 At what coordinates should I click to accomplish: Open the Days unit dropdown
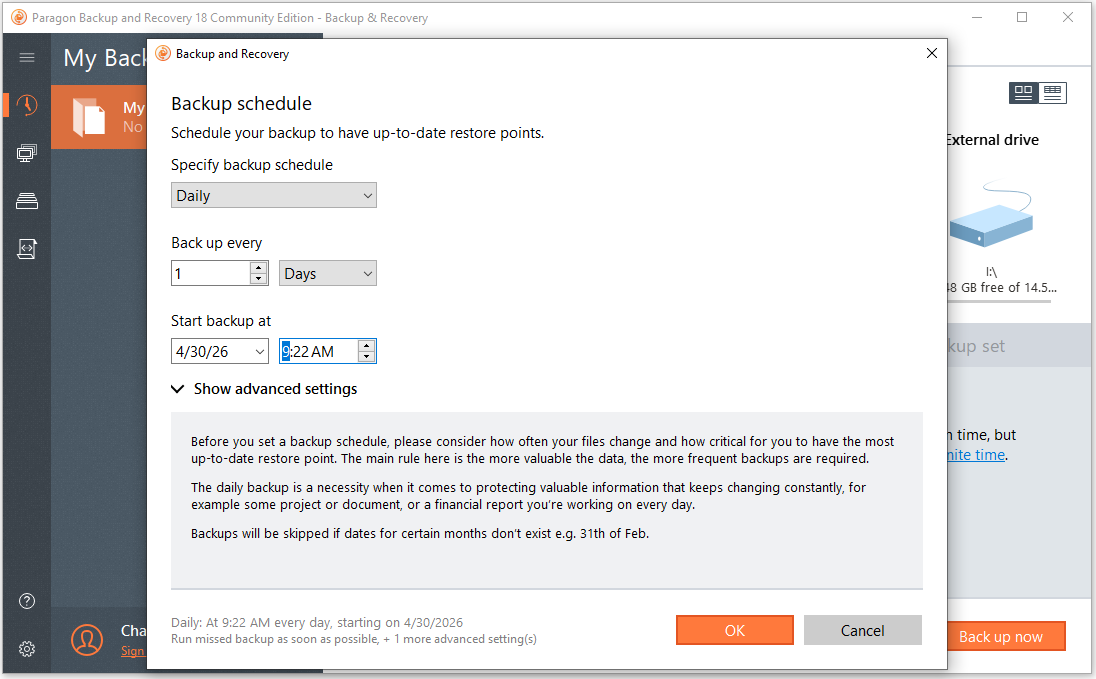pyautogui.click(x=327, y=273)
